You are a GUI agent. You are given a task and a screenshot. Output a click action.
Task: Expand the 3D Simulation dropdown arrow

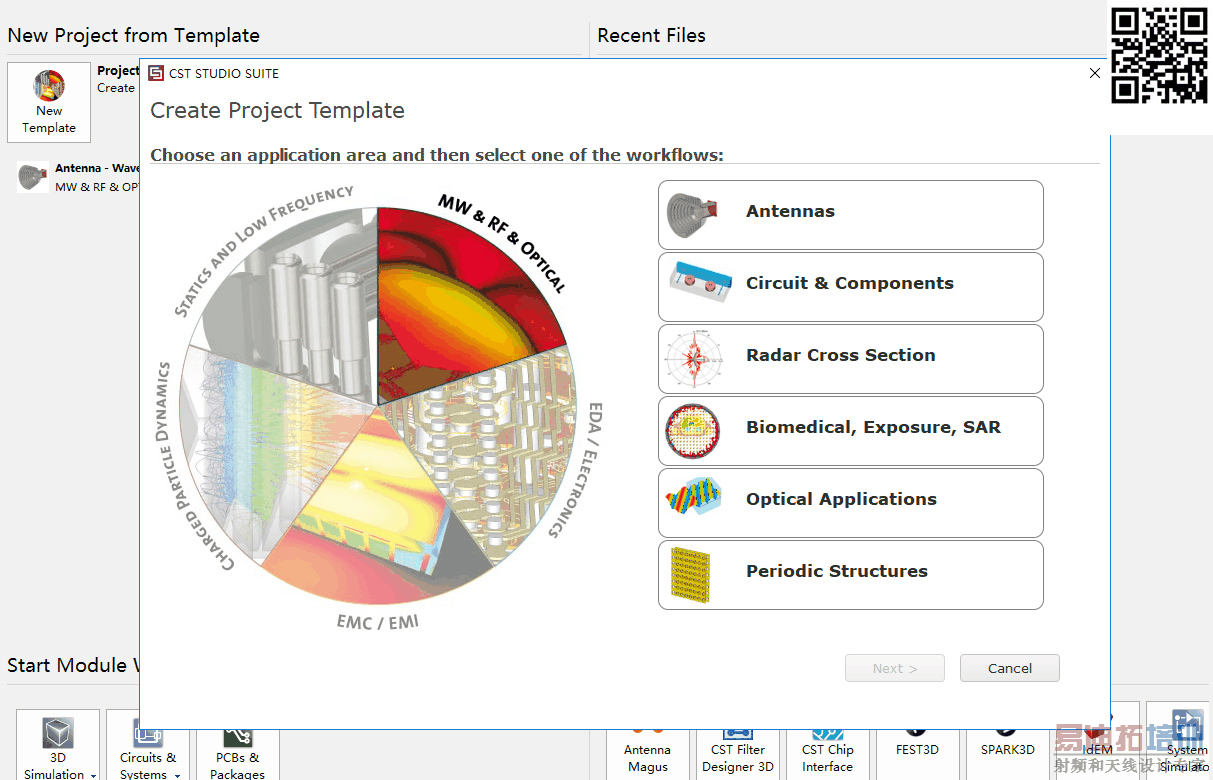(94, 775)
